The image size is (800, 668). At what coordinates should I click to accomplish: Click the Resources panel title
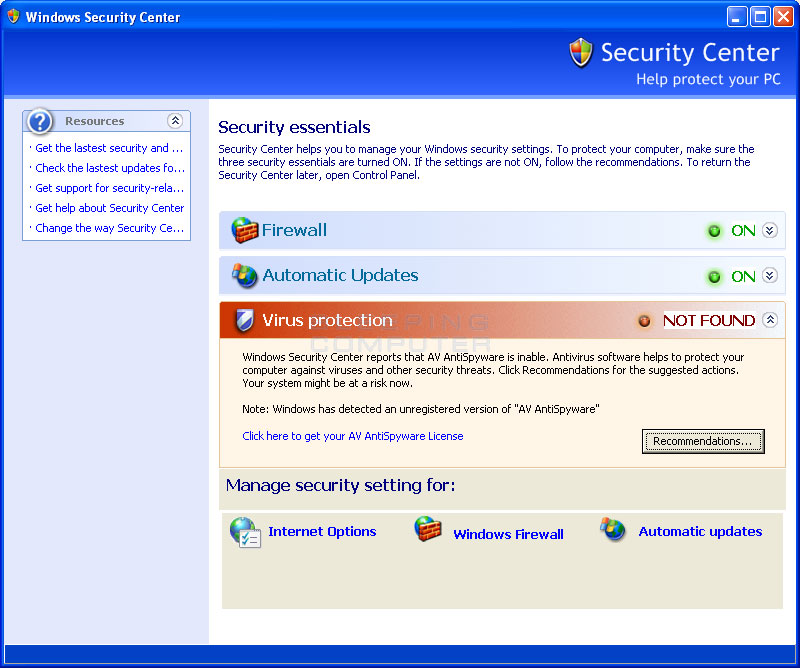[x=94, y=121]
